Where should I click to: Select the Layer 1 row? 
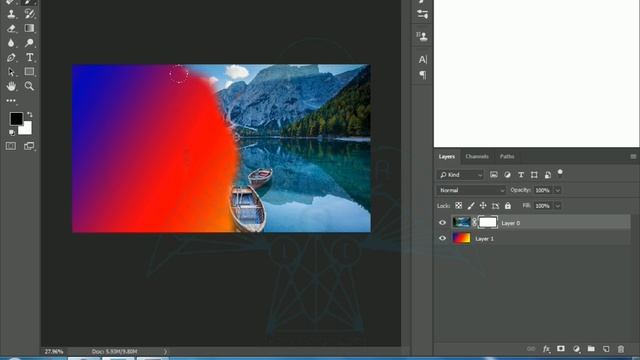[533, 238]
